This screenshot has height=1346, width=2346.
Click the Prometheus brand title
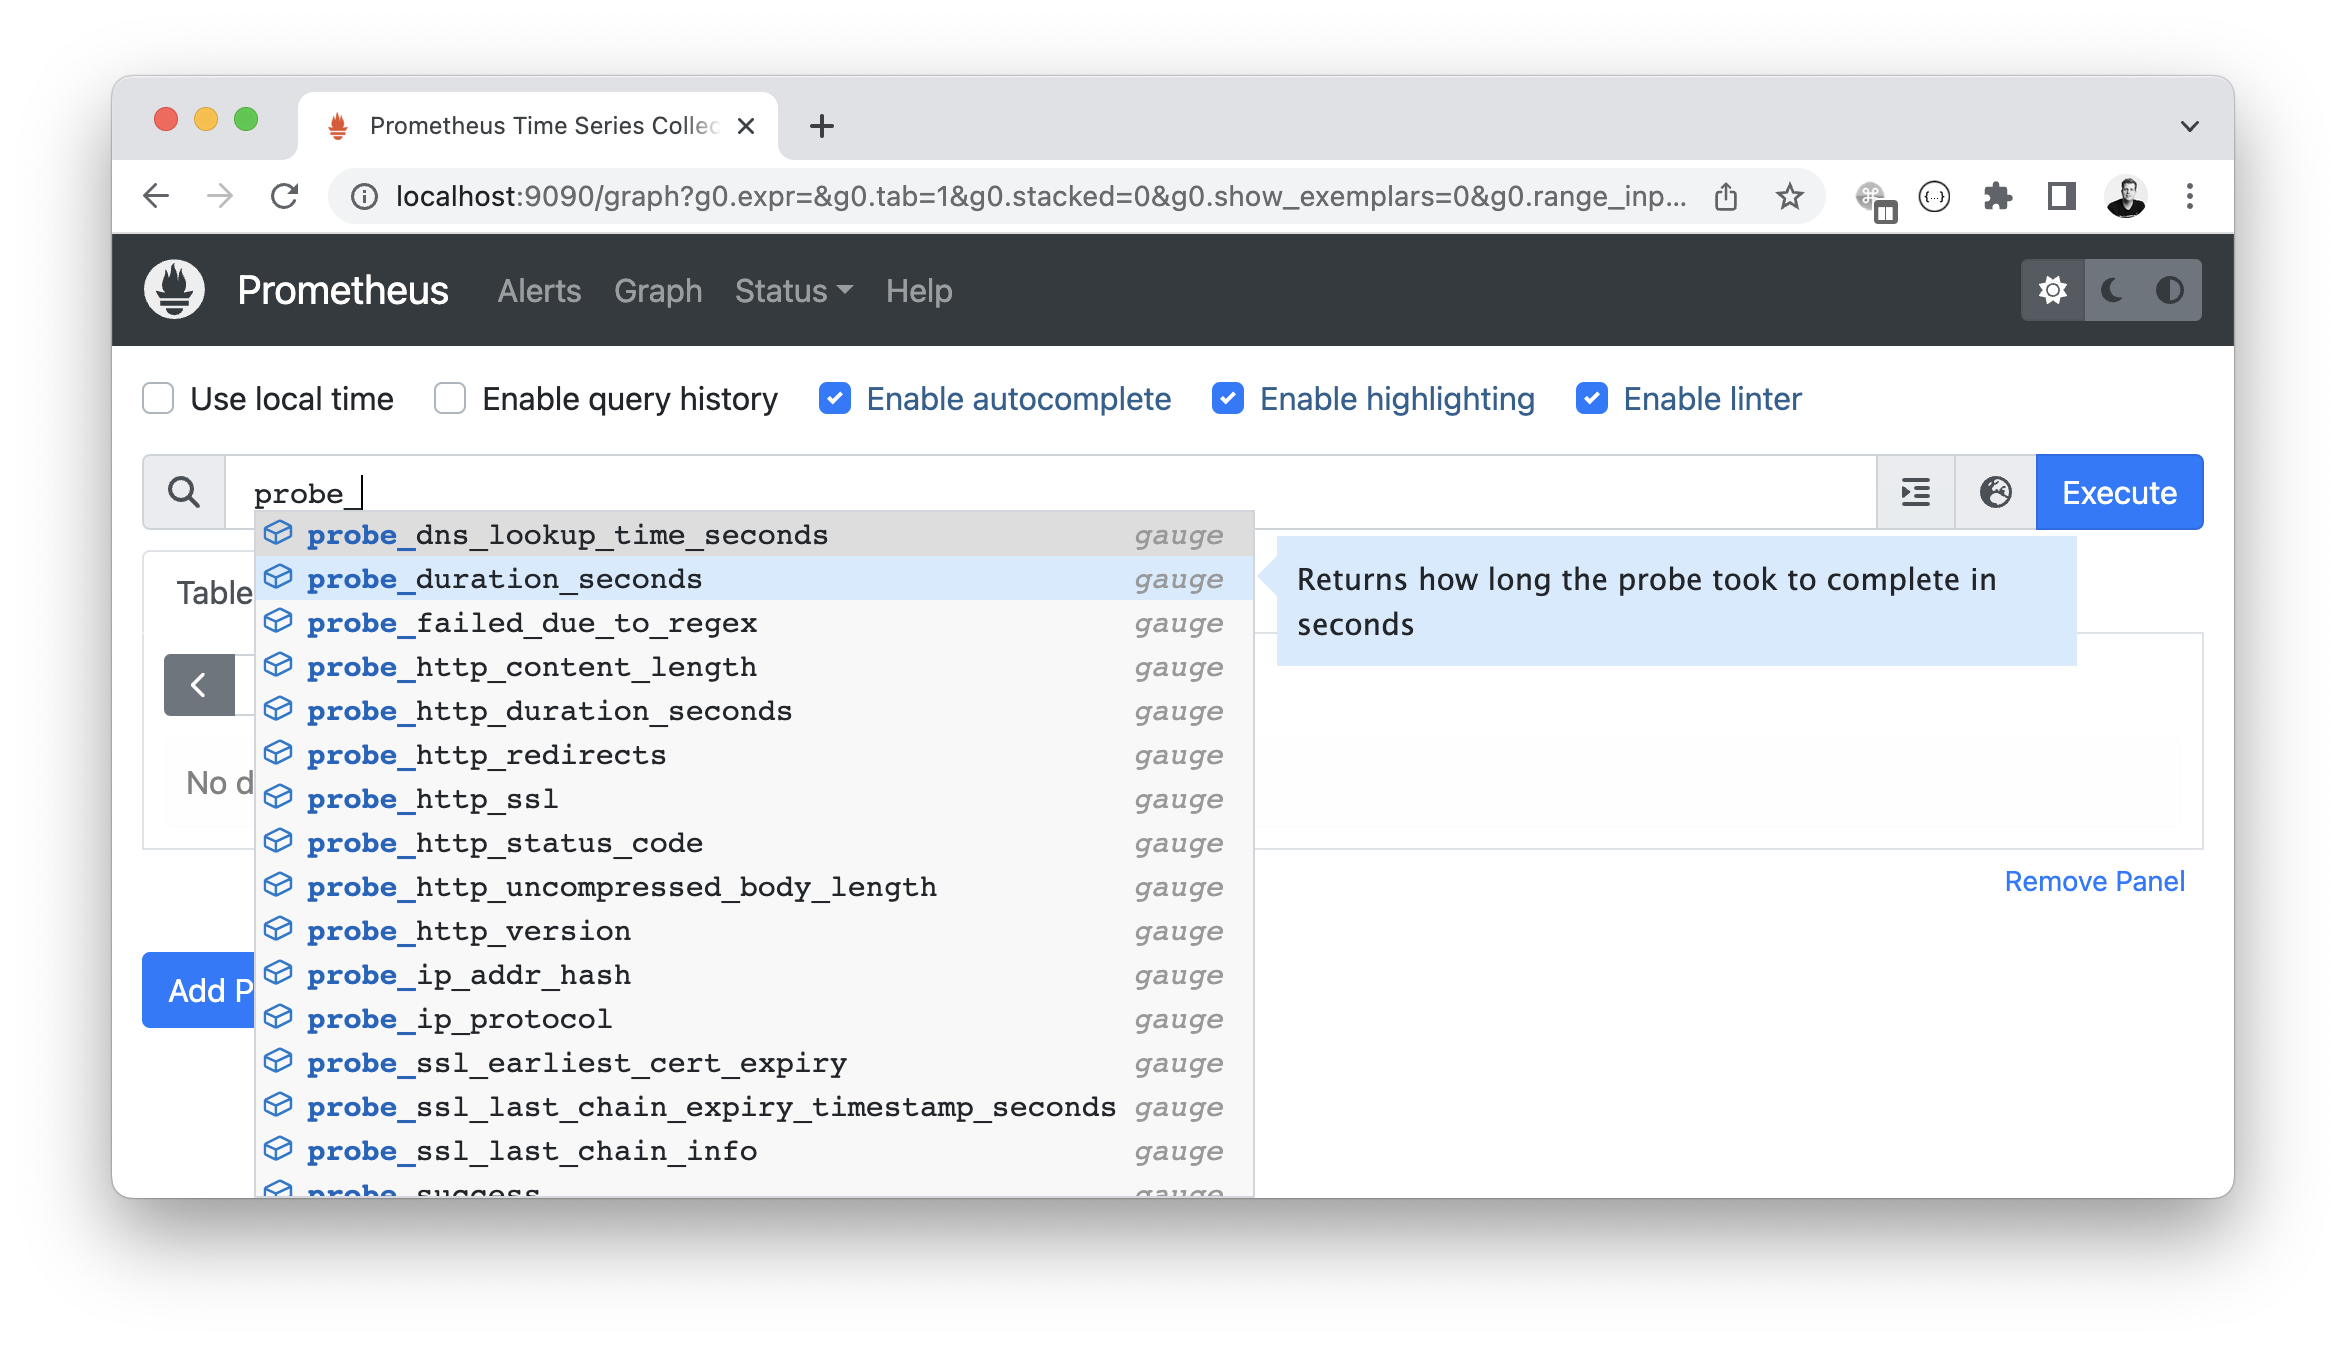[343, 290]
